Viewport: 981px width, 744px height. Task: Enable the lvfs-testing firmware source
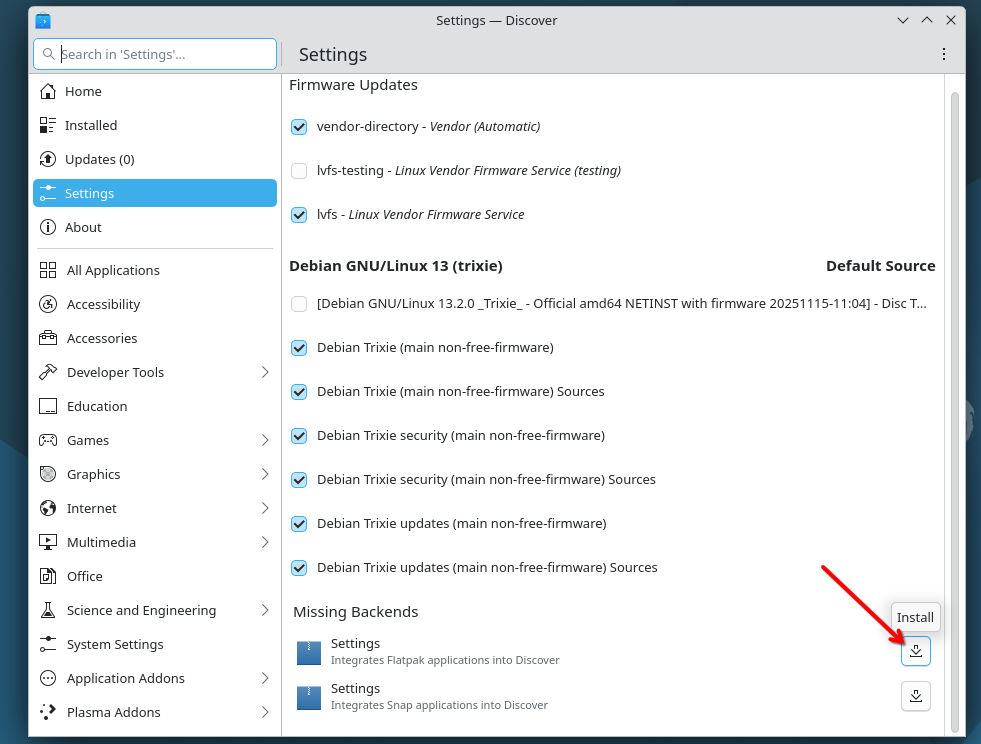pyautogui.click(x=299, y=171)
